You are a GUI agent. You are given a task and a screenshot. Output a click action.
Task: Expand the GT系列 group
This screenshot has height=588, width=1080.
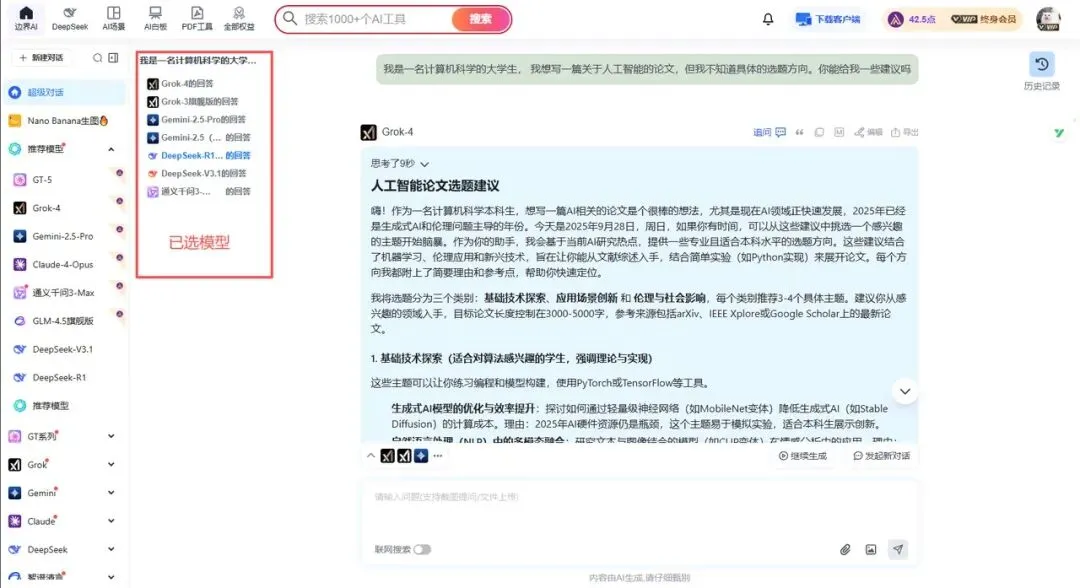click(x=111, y=436)
